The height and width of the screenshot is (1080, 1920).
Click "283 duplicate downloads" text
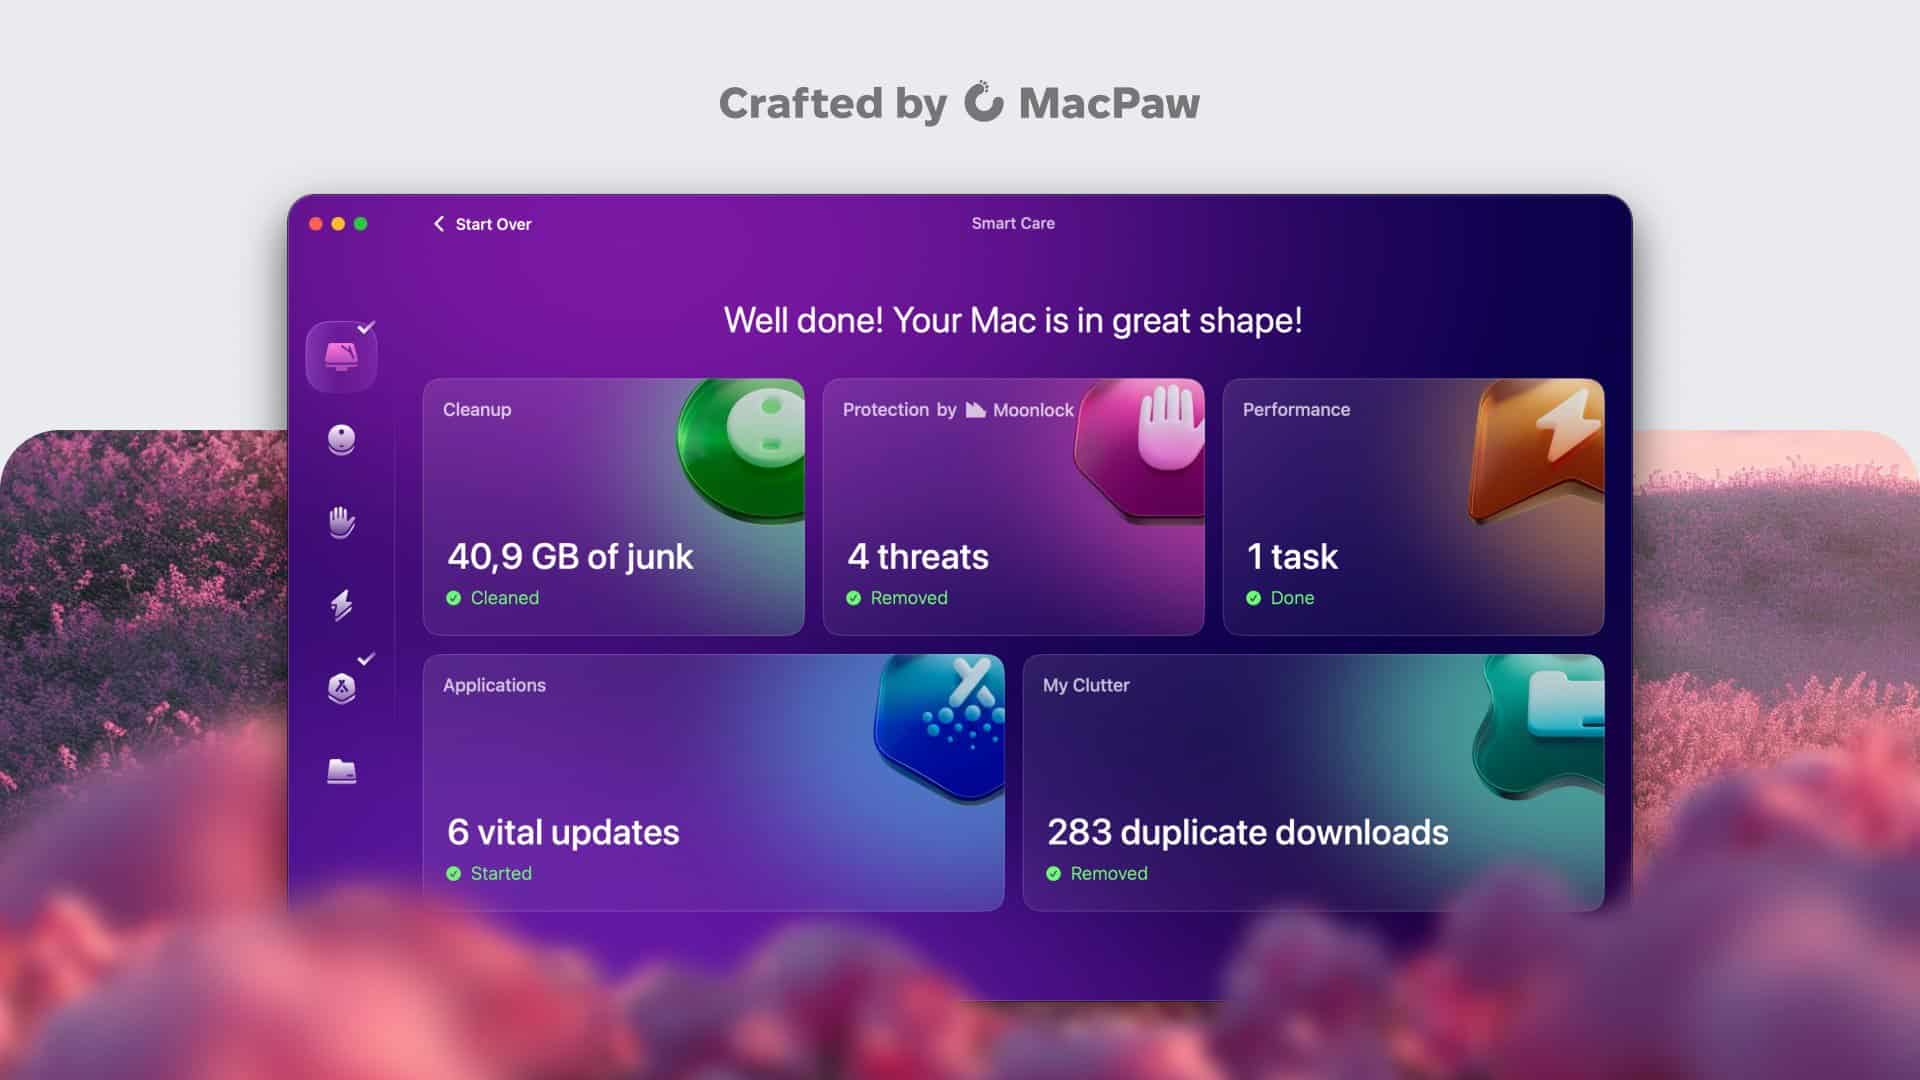pyautogui.click(x=1247, y=832)
